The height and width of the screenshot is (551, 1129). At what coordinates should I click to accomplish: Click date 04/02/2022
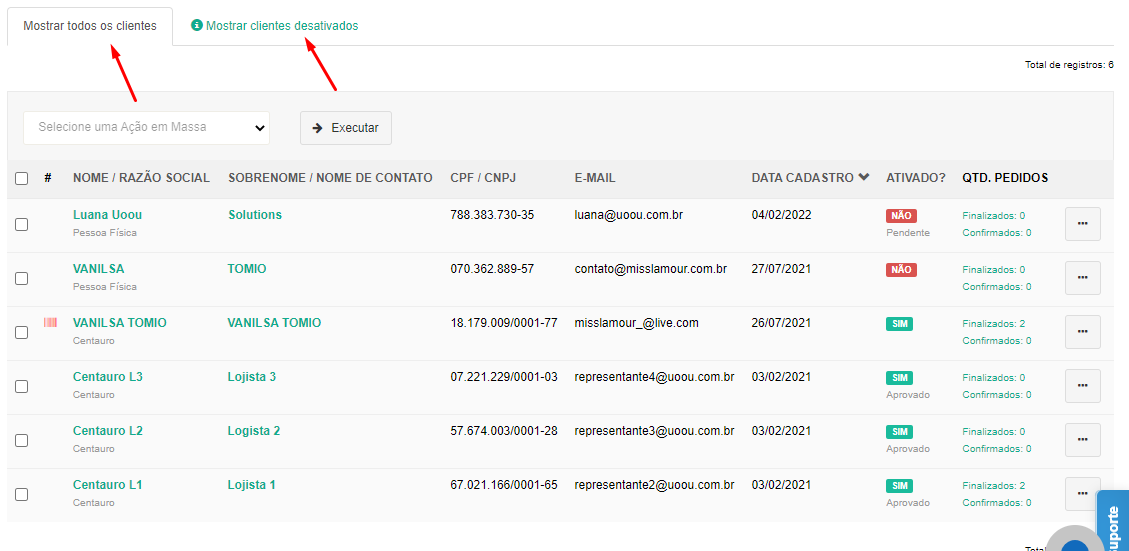tap(781, 215)
